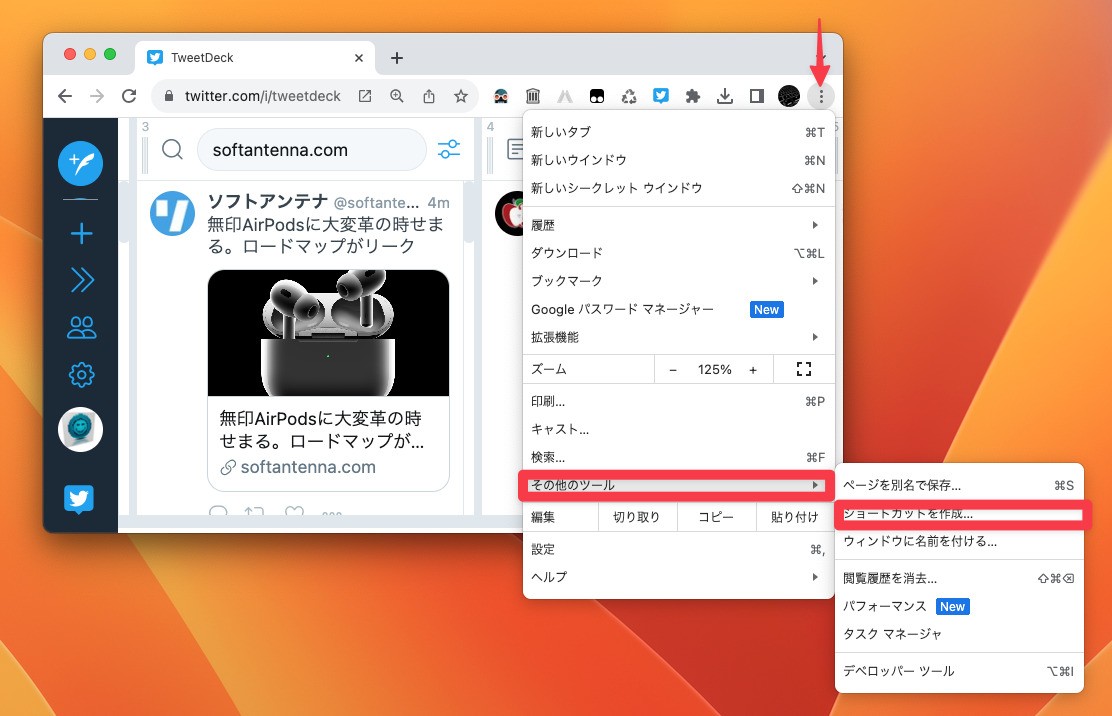Open the Downloads toolbar icon
This screenshot has height=716, width=1112.
click(725, 95)
